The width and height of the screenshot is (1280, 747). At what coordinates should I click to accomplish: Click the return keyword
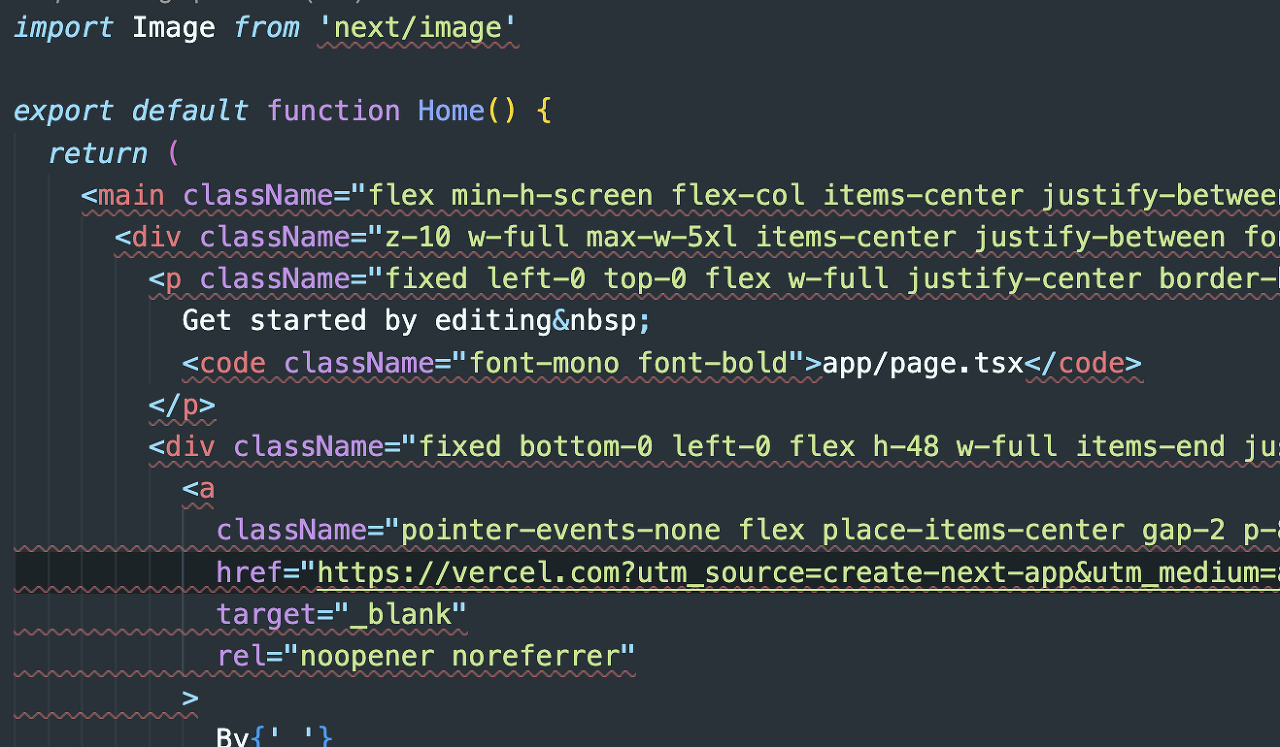click(x=98, y=153)
